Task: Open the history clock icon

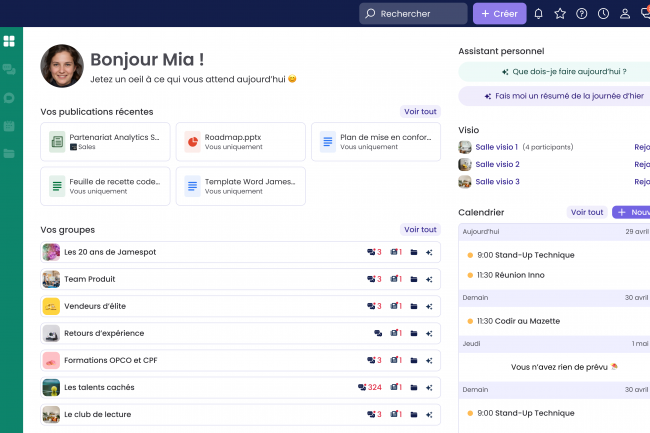Action: (x=603, y=14)
